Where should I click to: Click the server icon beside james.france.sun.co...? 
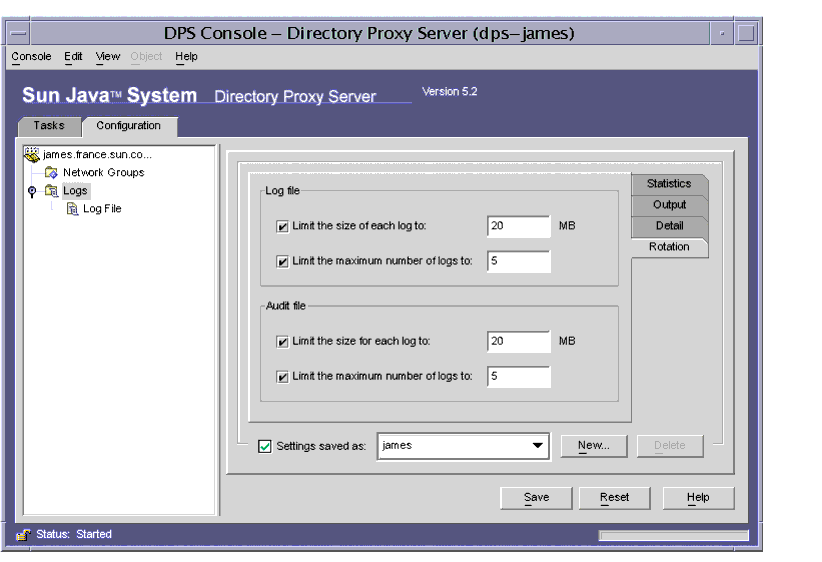pos(32,154)
